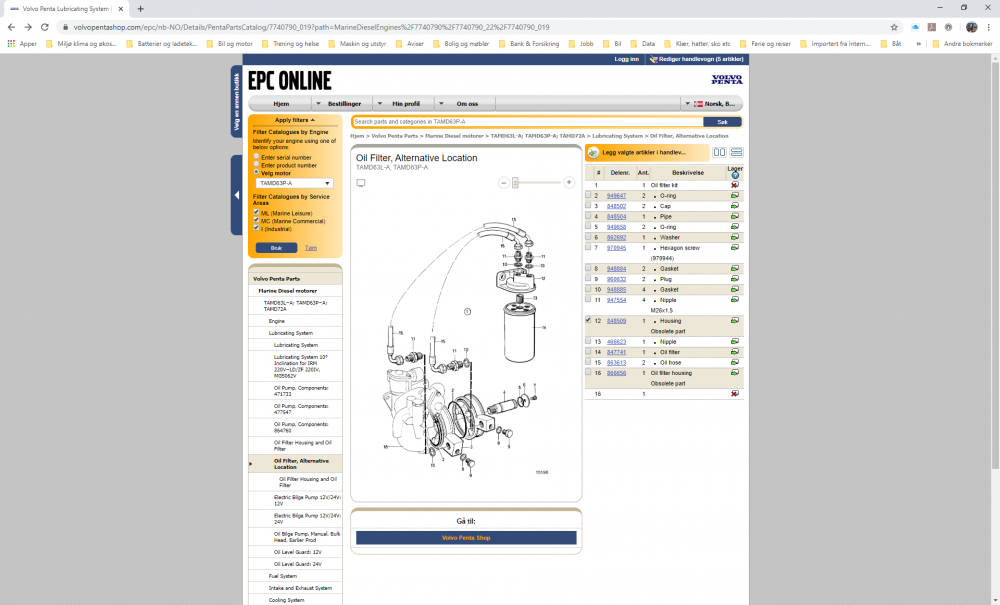The height and width of the screenshot is (605, 1000).
Task: Reload the page in the browser
Action: [45, 27]
